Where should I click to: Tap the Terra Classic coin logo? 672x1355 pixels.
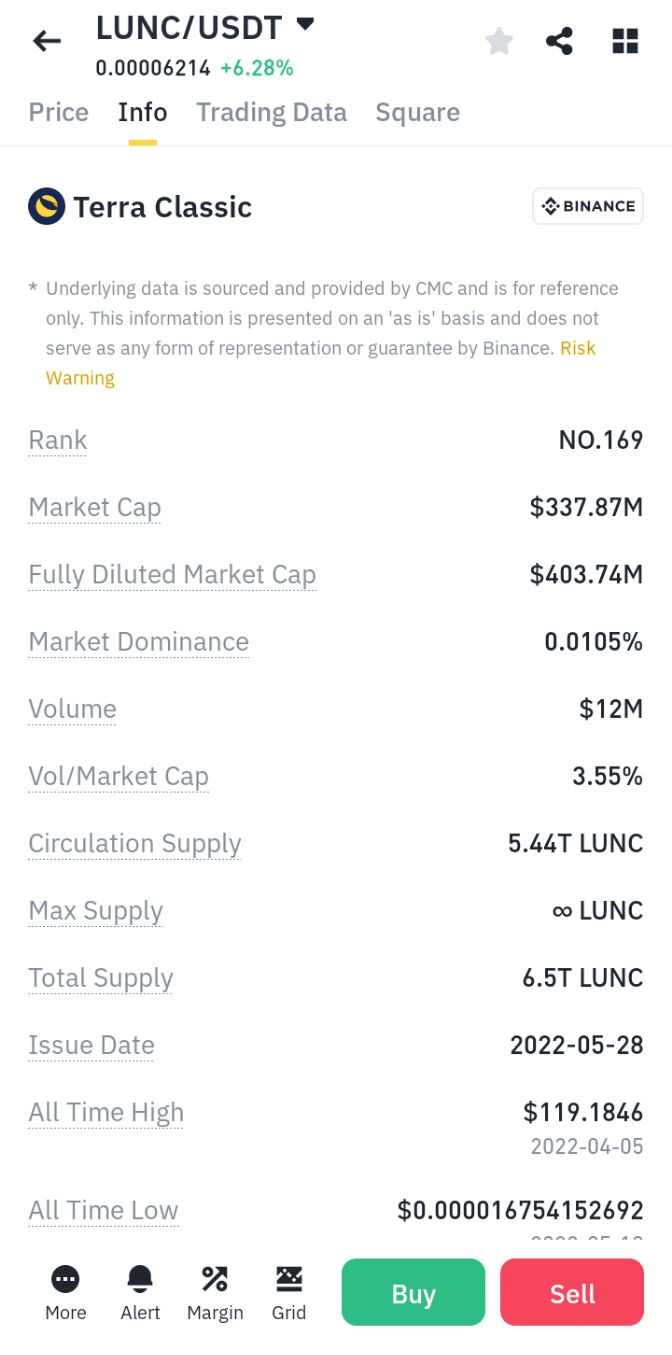coord(46,207)
